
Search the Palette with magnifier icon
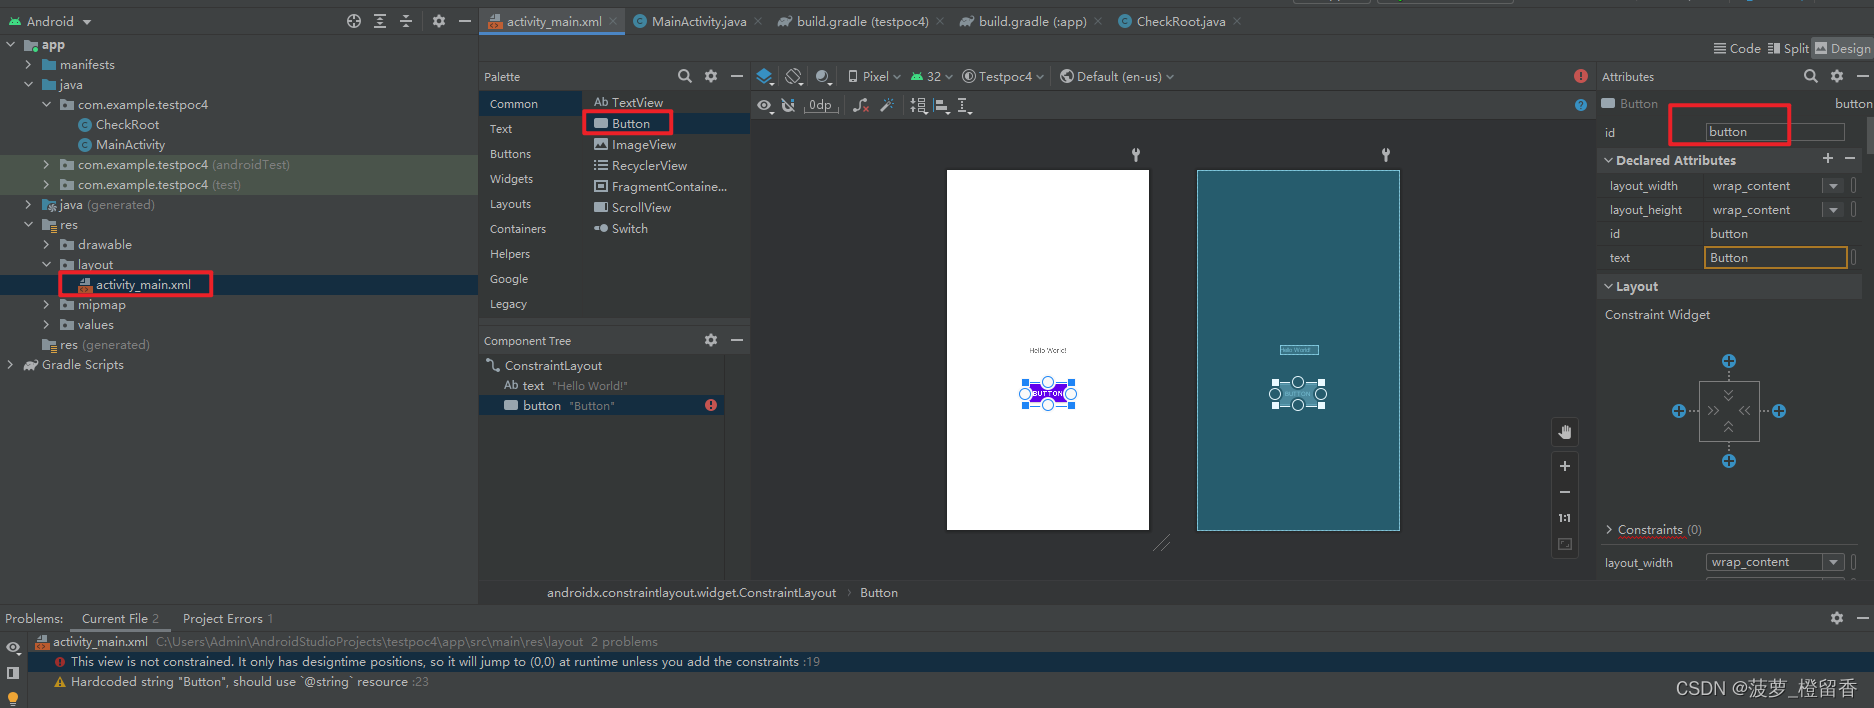tap(684, 76)
